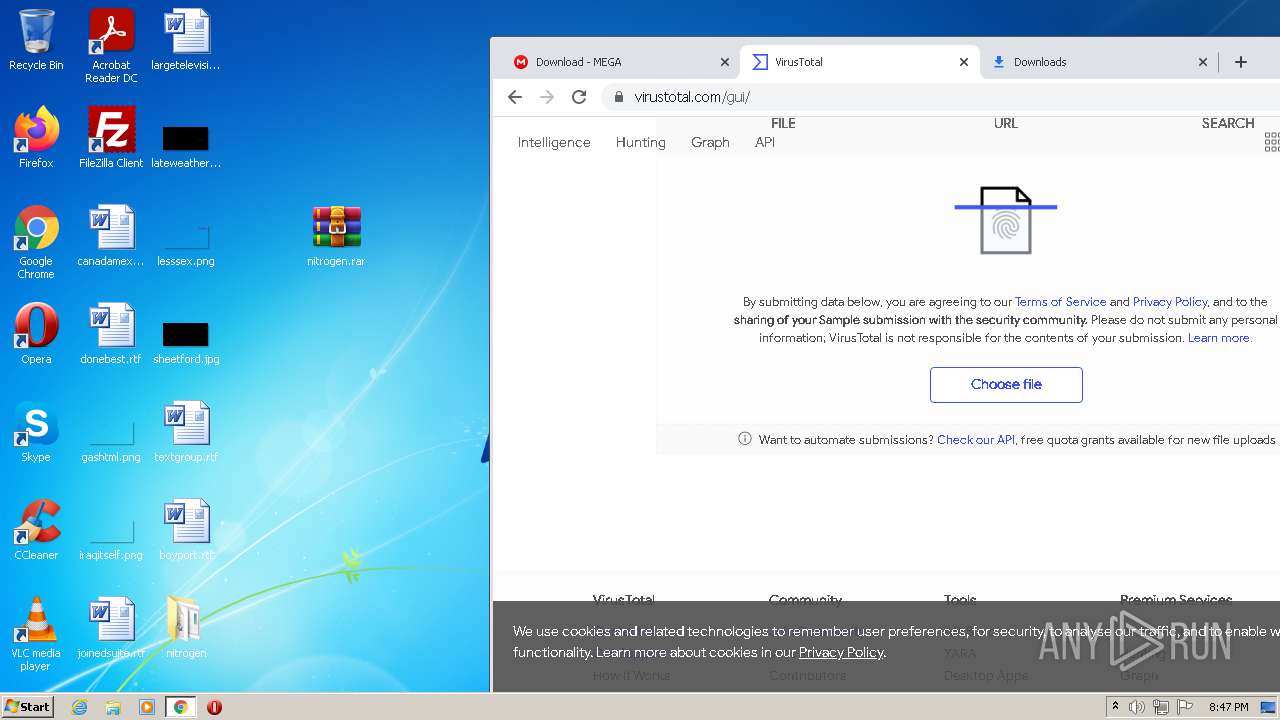Select the sheetford.jpg desktop file

(x=186, y=340)
